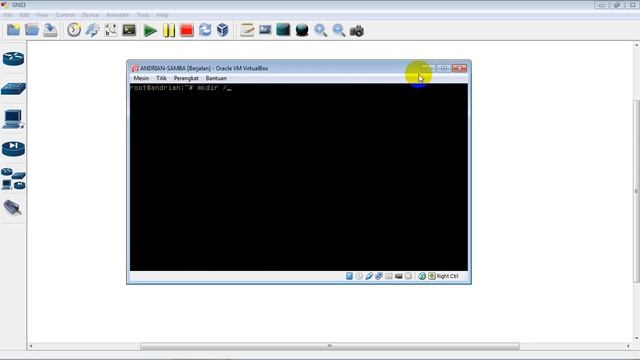
Task: Zoom out with the minus magnifier icon
Action: [x=339, y=31]
